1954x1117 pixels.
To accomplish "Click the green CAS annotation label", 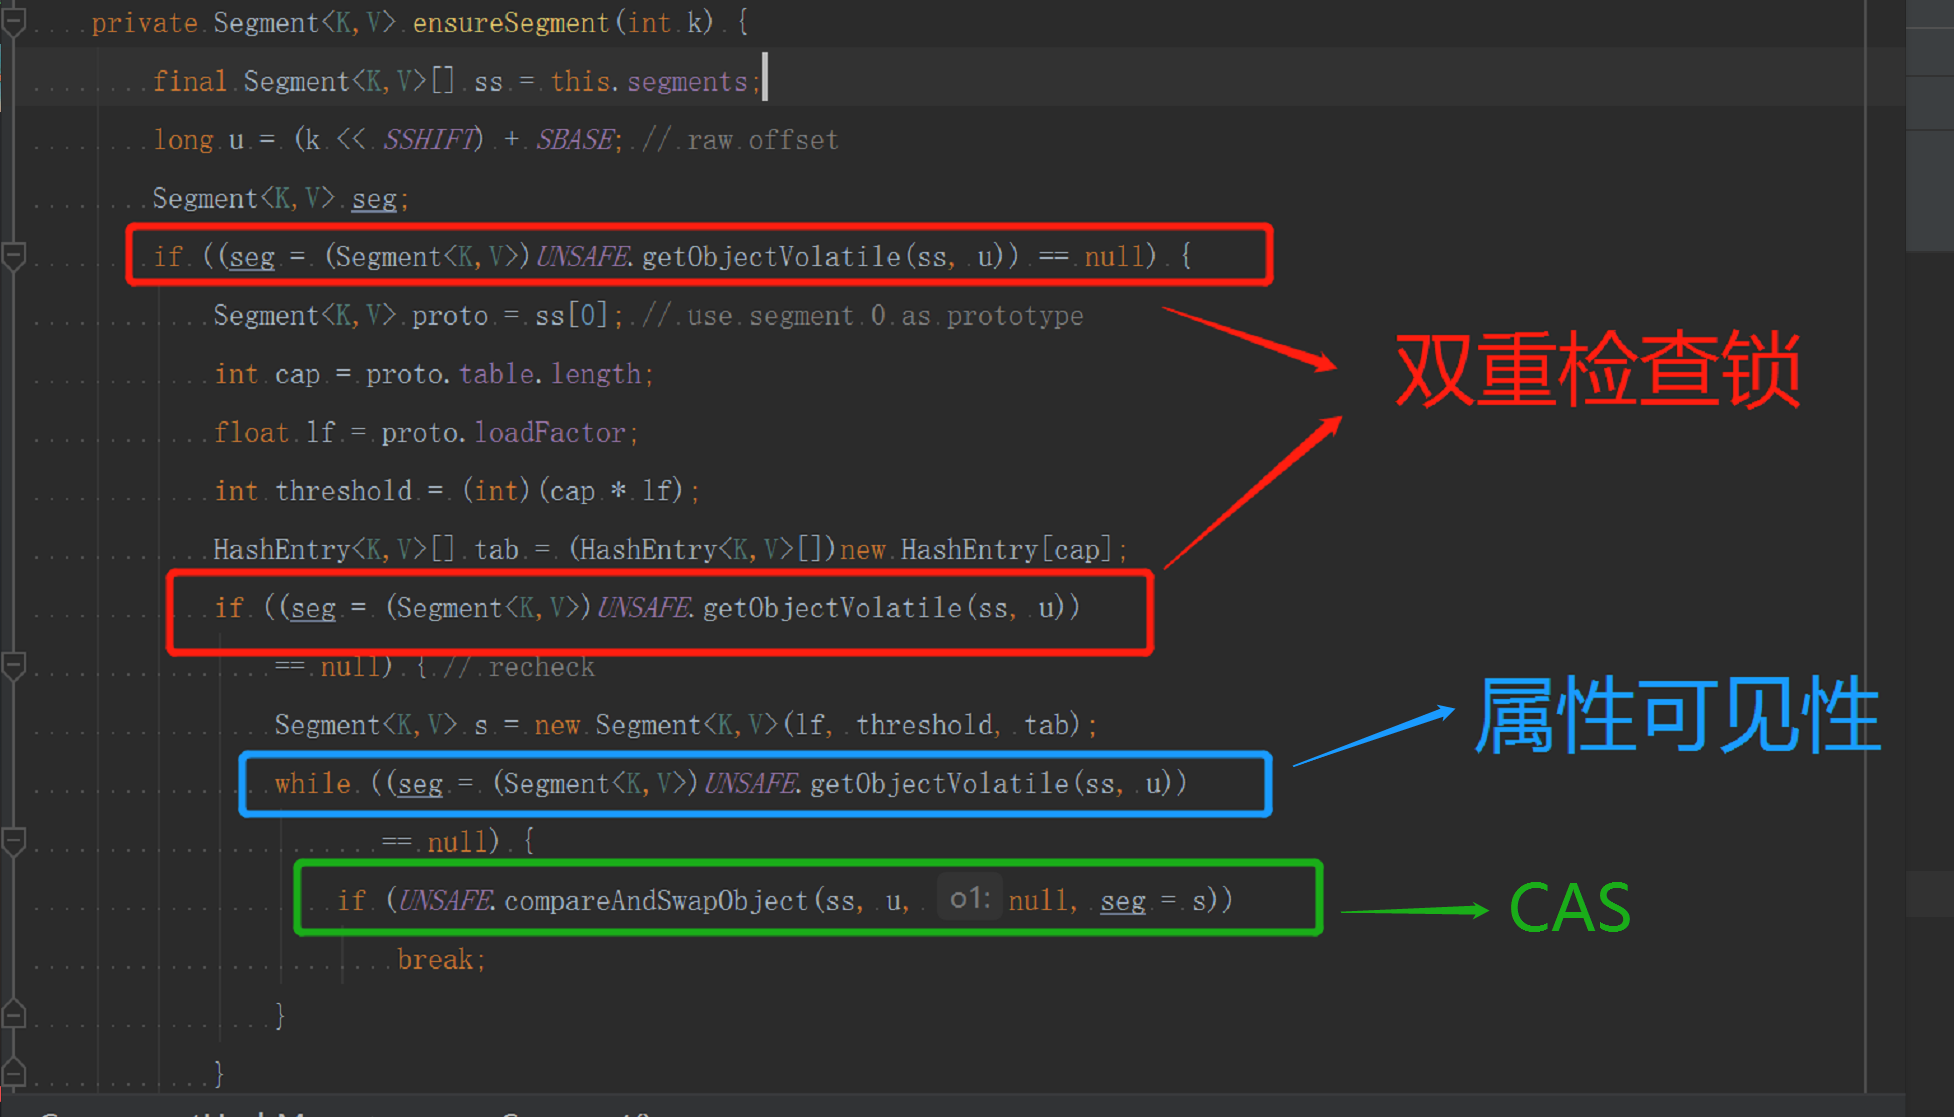I will [1569, 908].
